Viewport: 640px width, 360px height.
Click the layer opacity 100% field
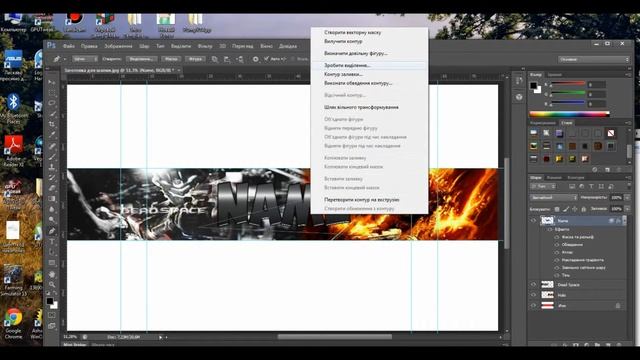point(616,198)
